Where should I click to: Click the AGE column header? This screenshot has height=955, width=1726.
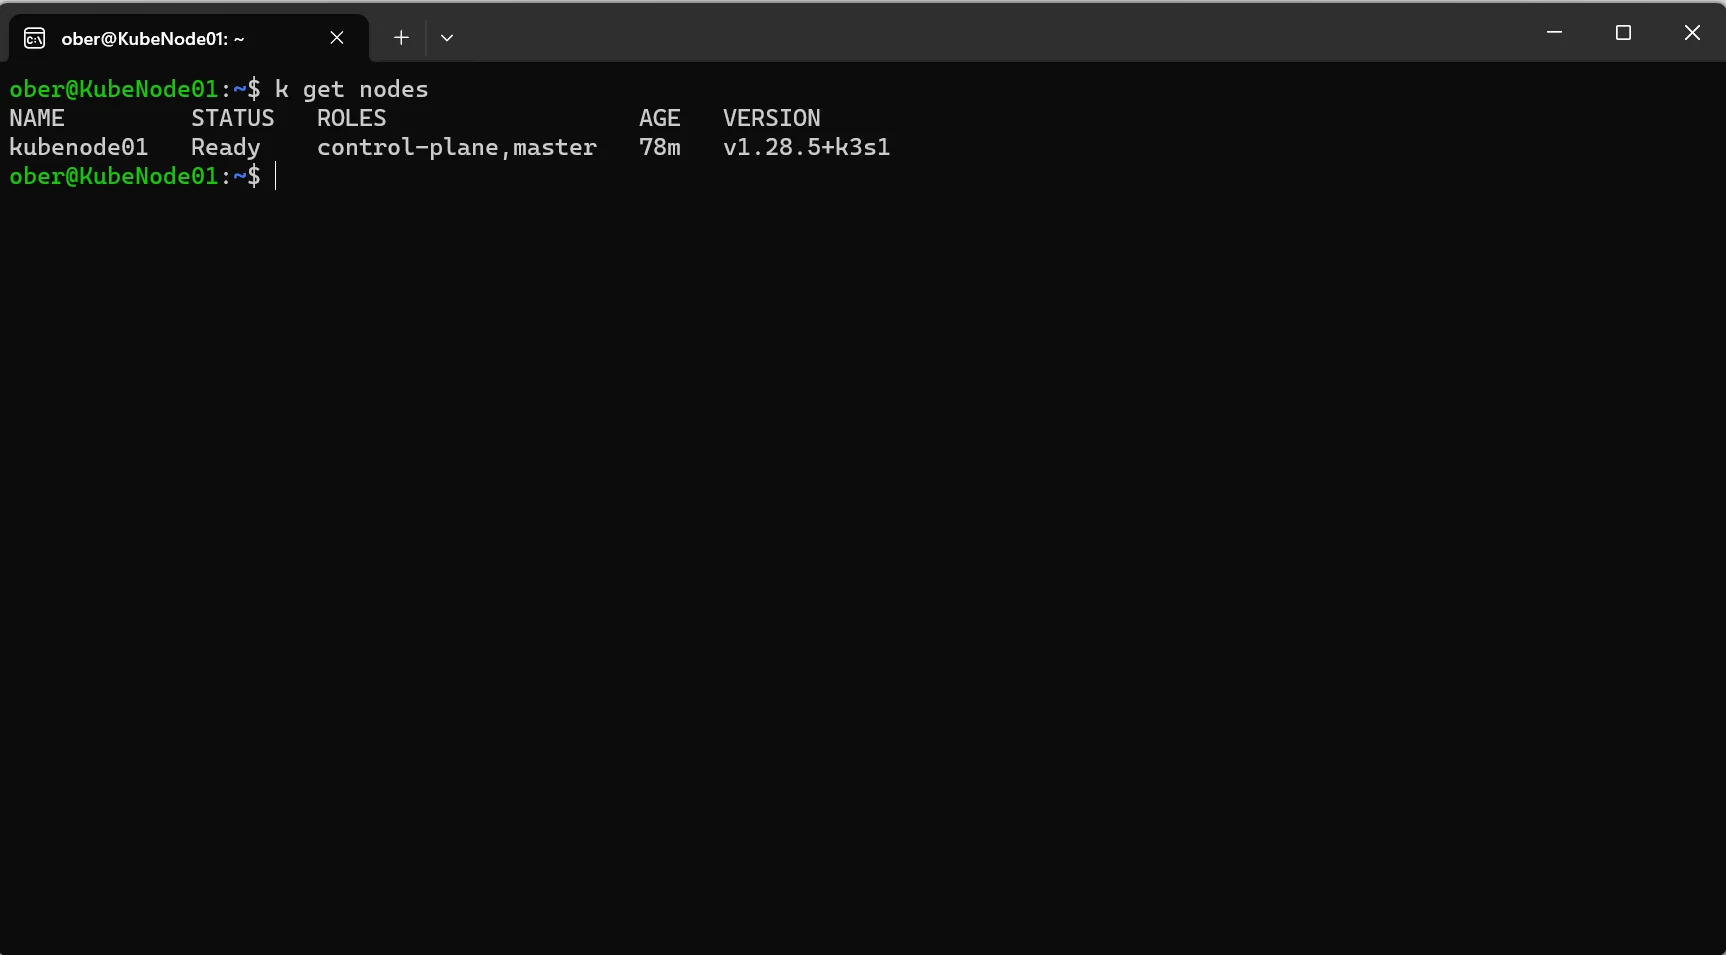[660, 118]
